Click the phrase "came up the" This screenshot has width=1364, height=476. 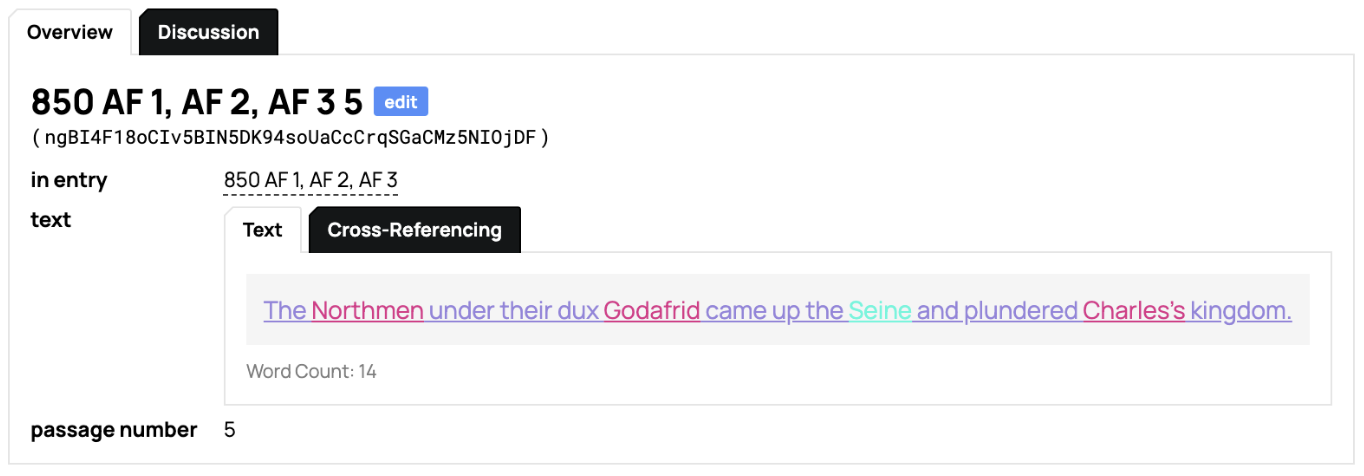[x=774, y=311]
